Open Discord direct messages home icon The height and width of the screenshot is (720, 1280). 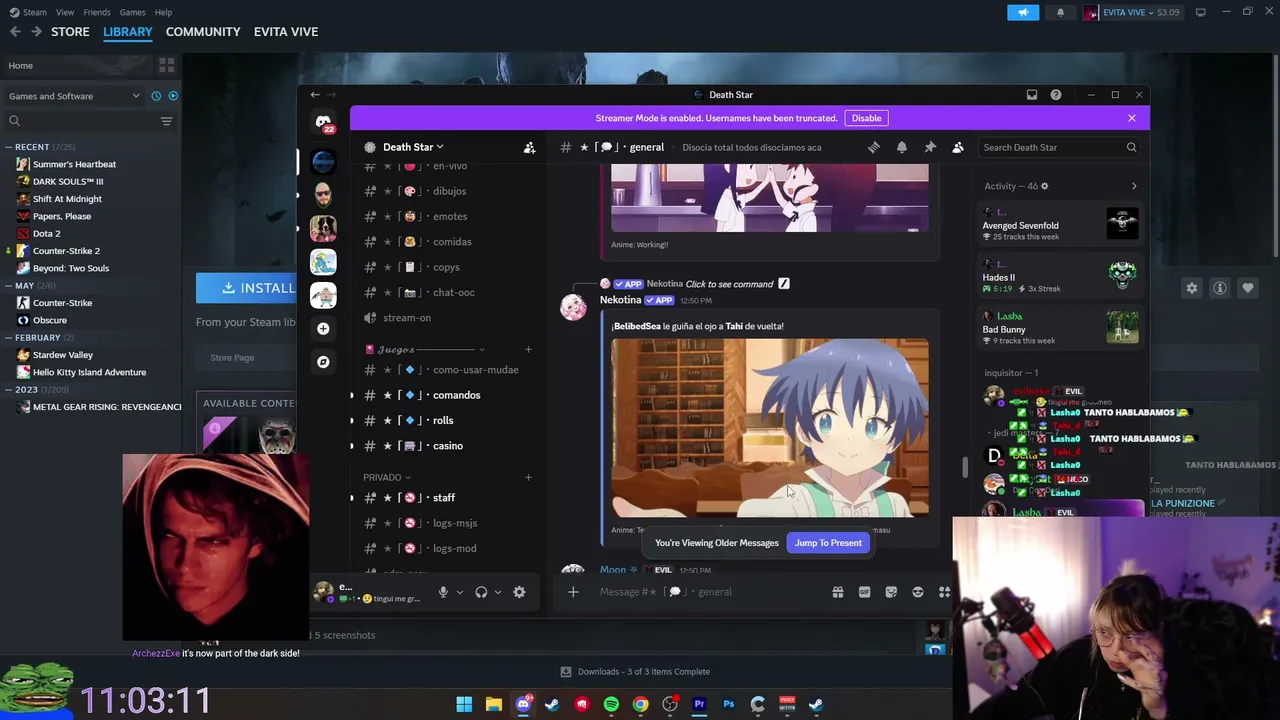323,123
